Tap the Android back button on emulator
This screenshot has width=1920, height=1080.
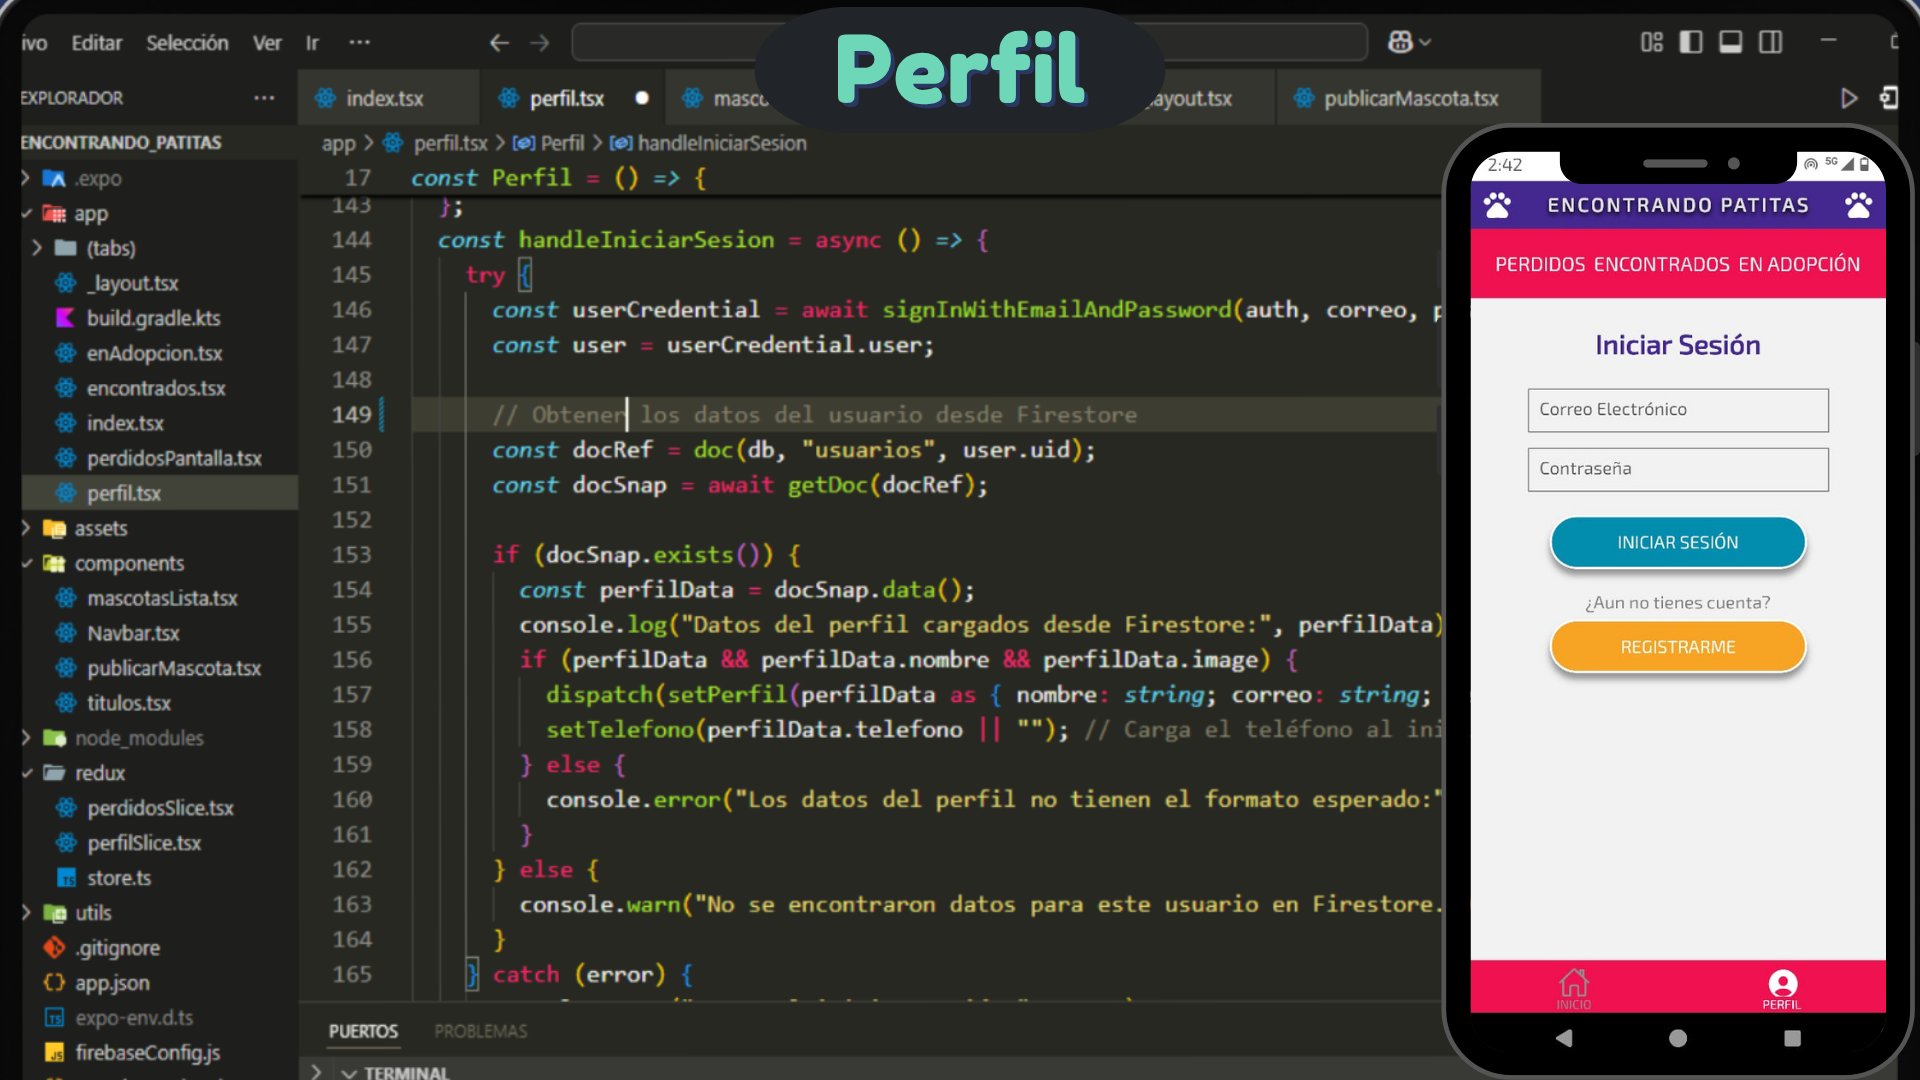[x=1564, y=1038]
